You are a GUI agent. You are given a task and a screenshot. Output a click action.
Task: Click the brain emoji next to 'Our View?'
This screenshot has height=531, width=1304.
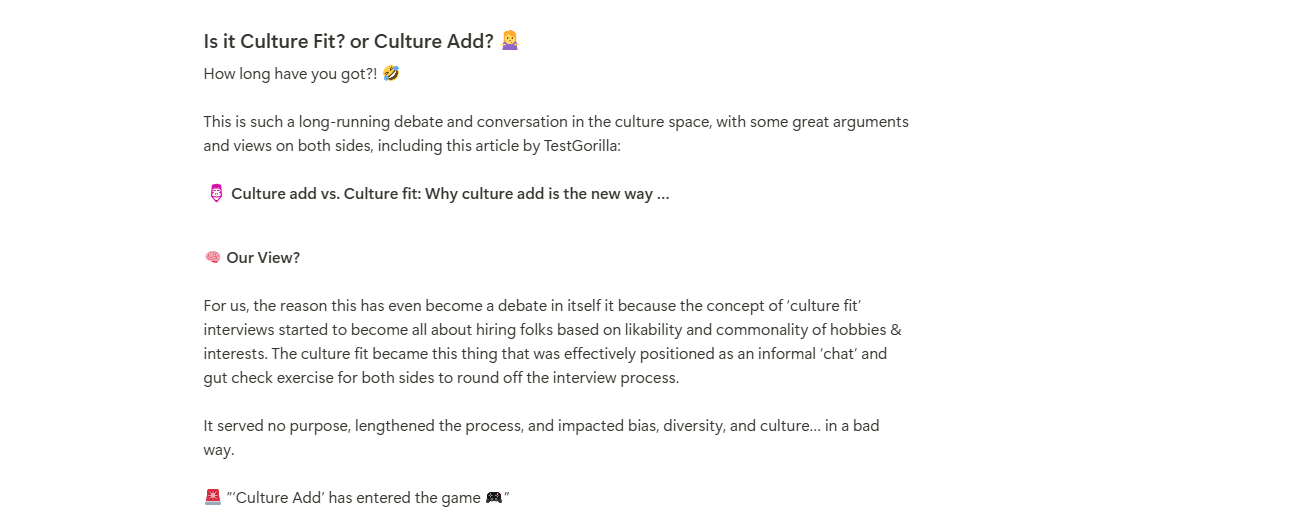tap(212, 258)
